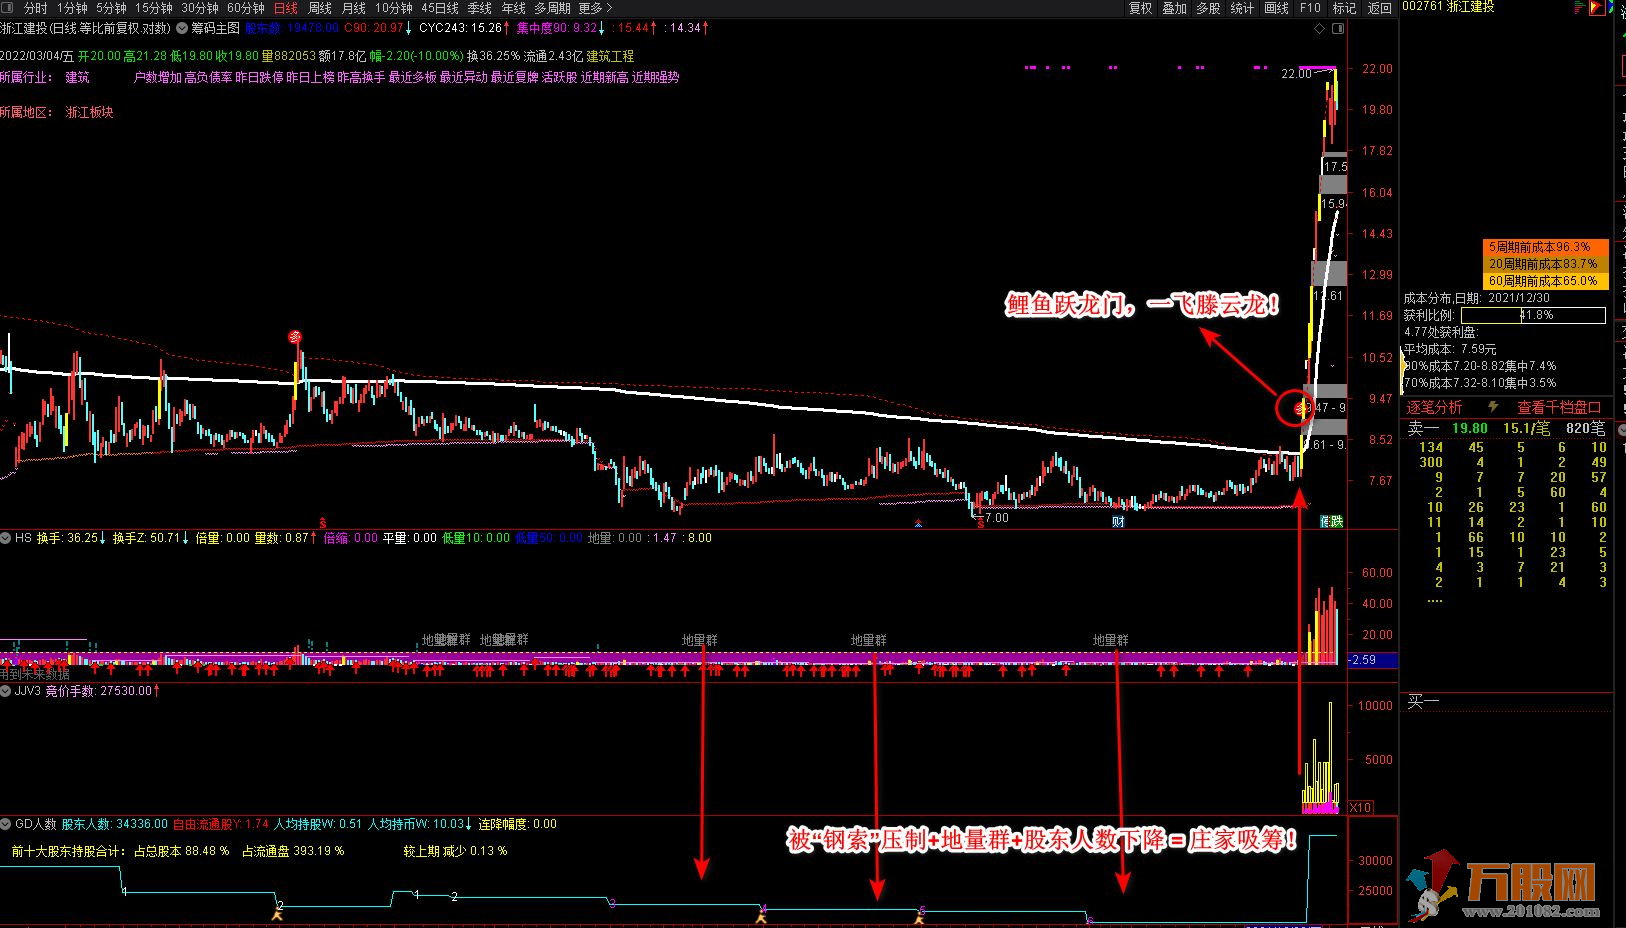Open the 筹码主图 indicator dropdown arrow
Screen dimensions: 1626x928
click(183, 29)
